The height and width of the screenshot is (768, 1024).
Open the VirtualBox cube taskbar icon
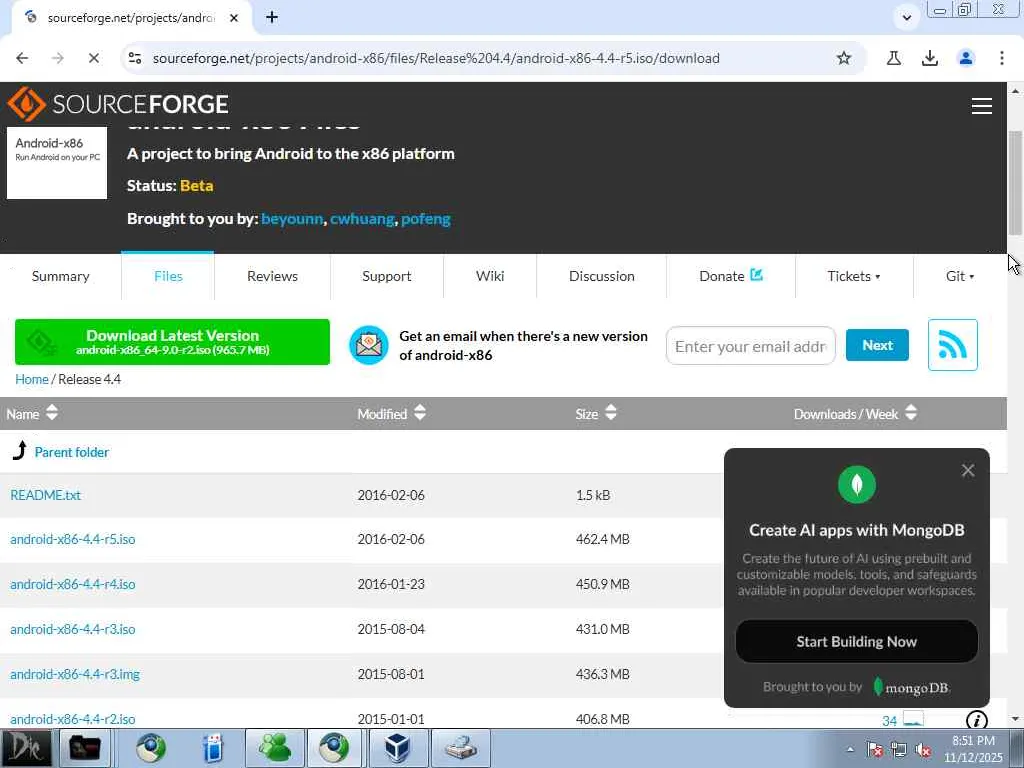tap(397, 748)
